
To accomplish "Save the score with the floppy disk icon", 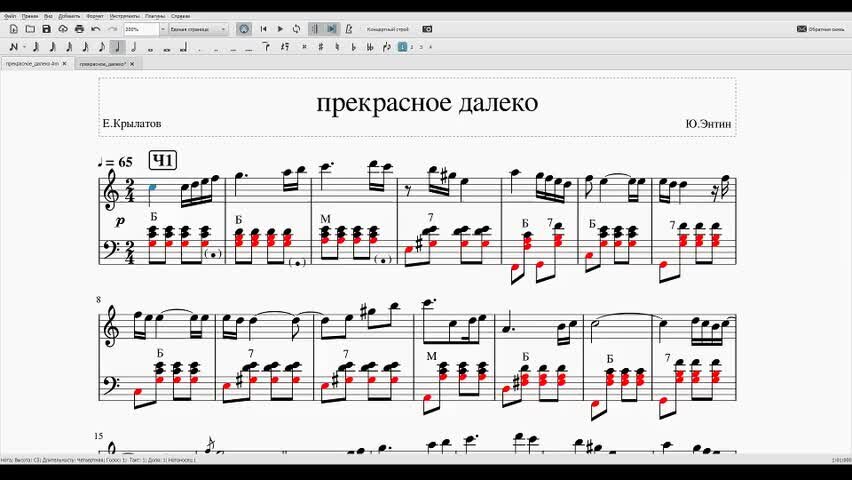I will point(46,29).
